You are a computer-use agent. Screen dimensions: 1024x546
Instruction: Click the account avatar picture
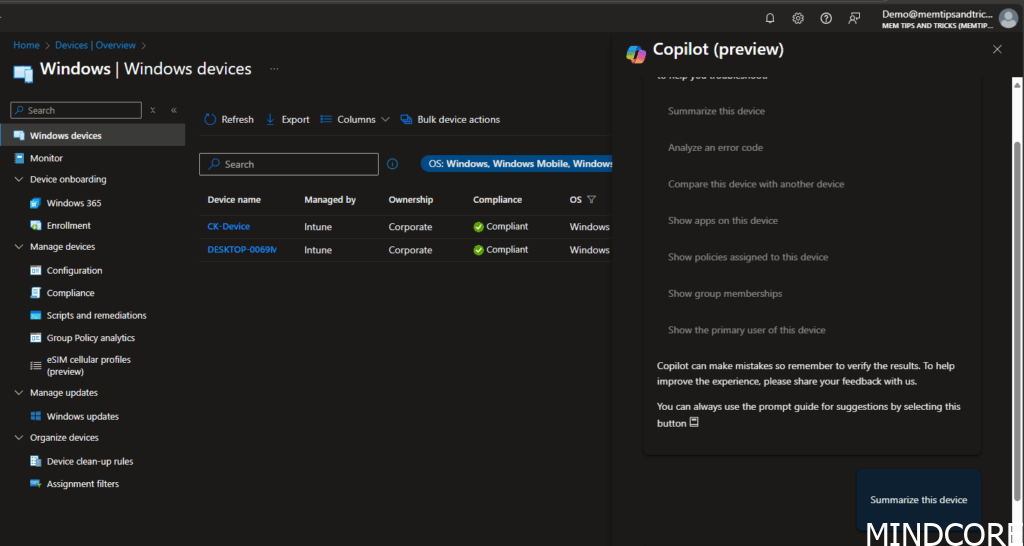pos(1008,19)
